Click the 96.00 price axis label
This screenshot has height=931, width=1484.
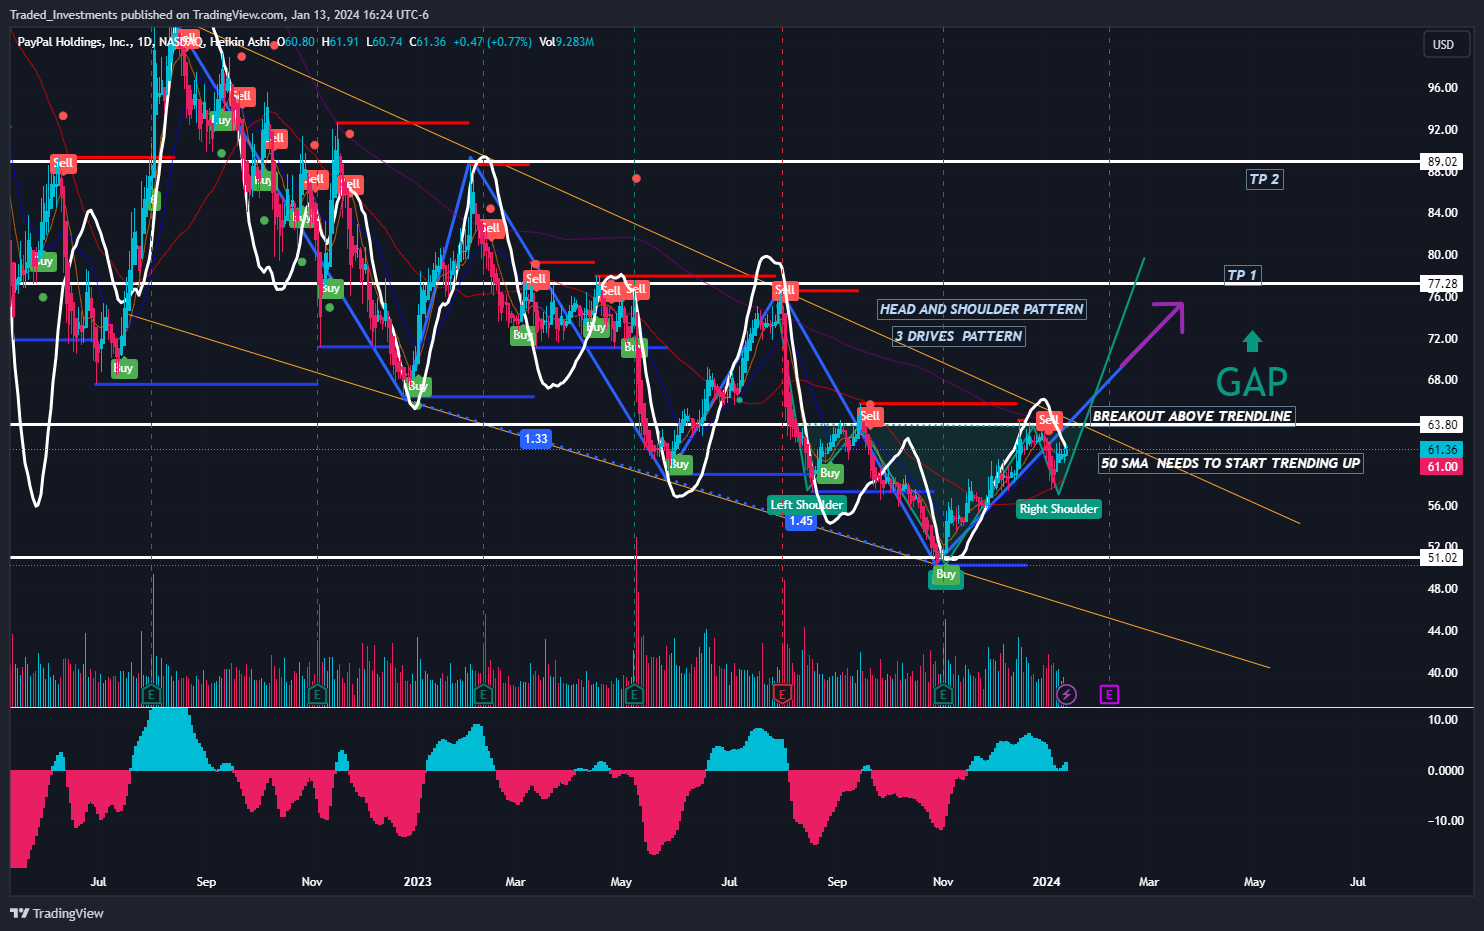pyautogui.click(x=1442, y=88)
